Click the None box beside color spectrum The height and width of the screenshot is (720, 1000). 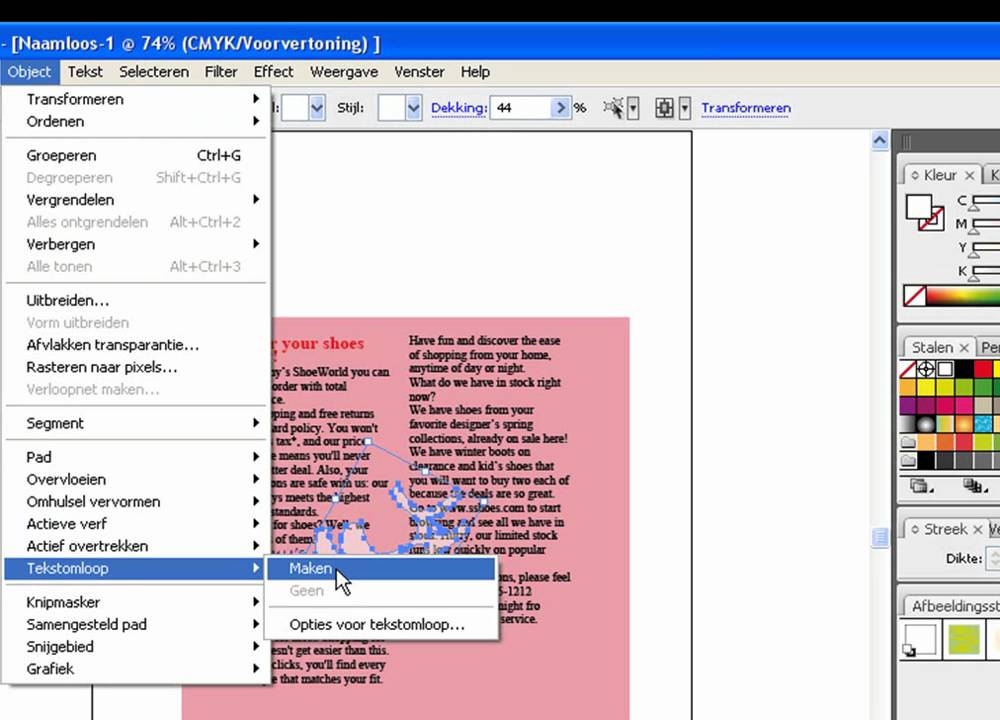(915, 296)
